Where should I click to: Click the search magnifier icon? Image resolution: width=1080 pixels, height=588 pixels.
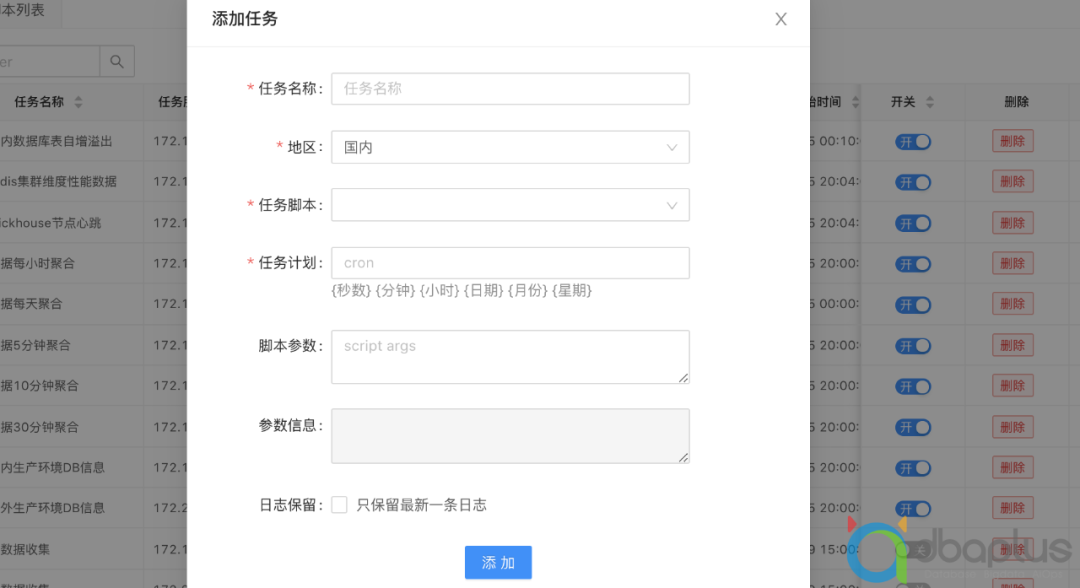point(117,61)
